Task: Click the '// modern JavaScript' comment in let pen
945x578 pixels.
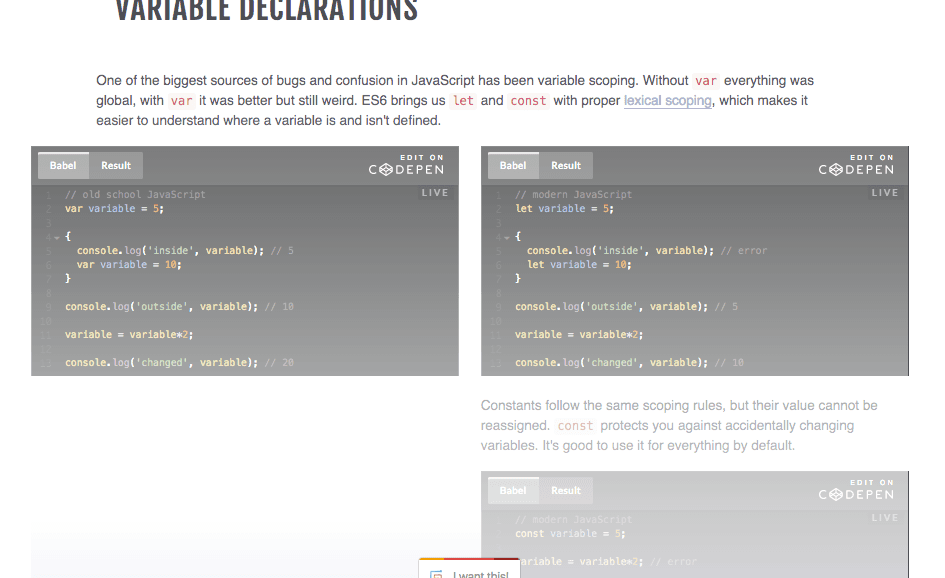Action: point(573,195)
